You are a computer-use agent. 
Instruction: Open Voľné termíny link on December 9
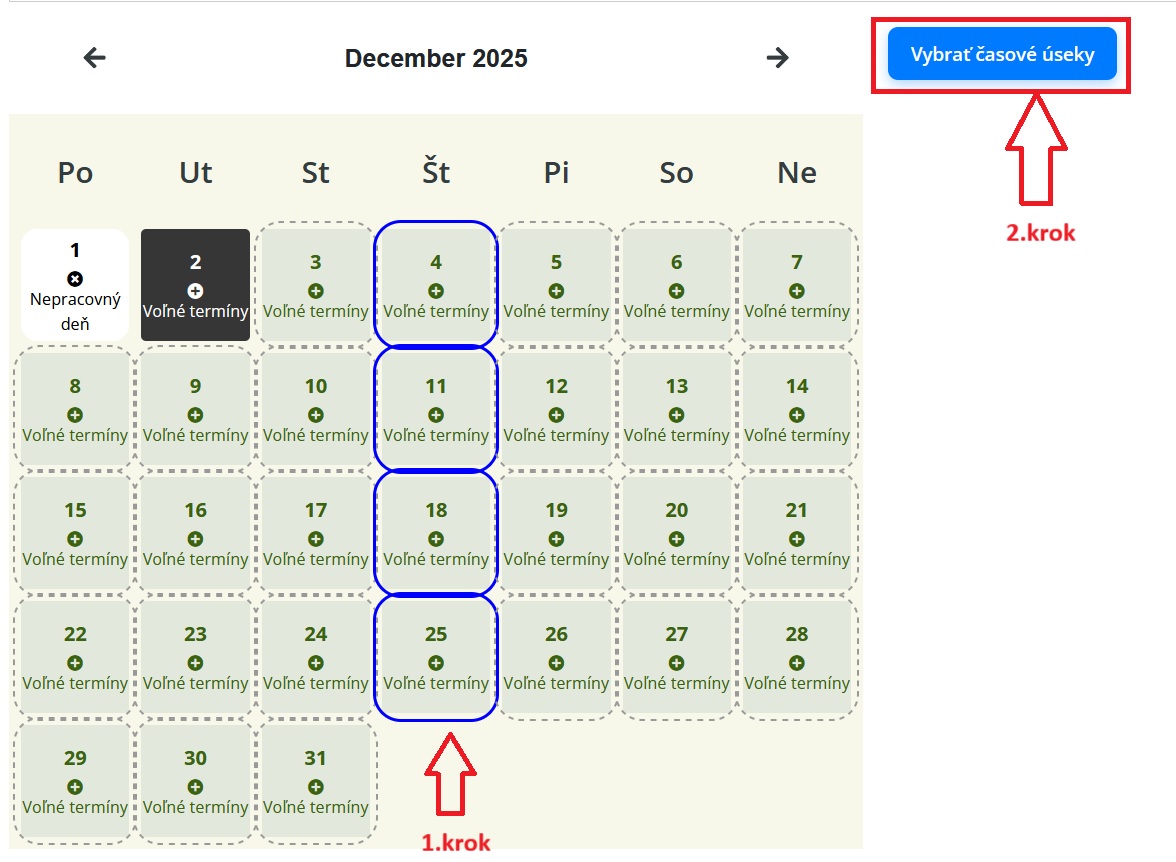[x=196, y=436]
